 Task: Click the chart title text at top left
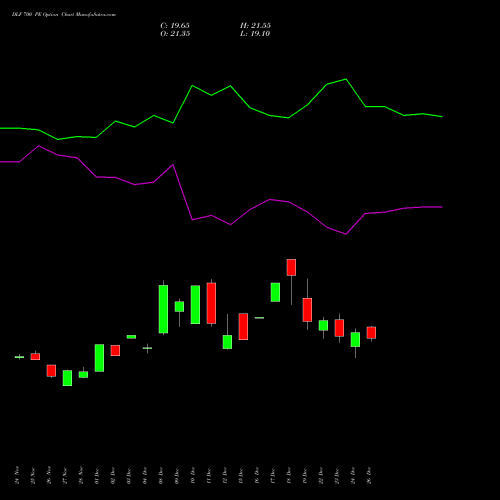[x=64, y=15]
